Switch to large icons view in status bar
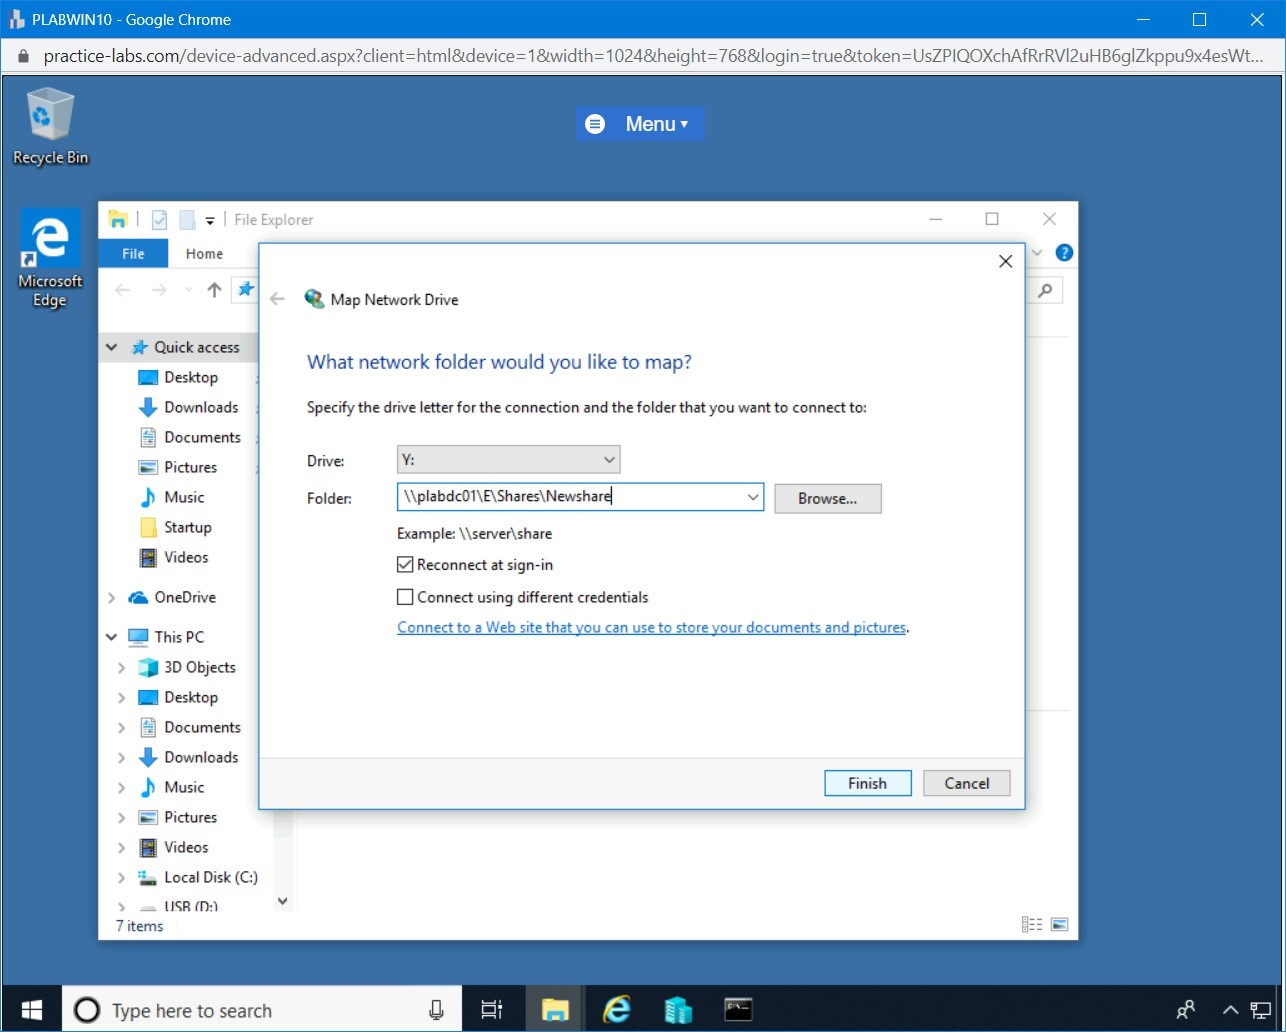The width and height of the screenshot is (1286, 1032). click(1059, 925)
